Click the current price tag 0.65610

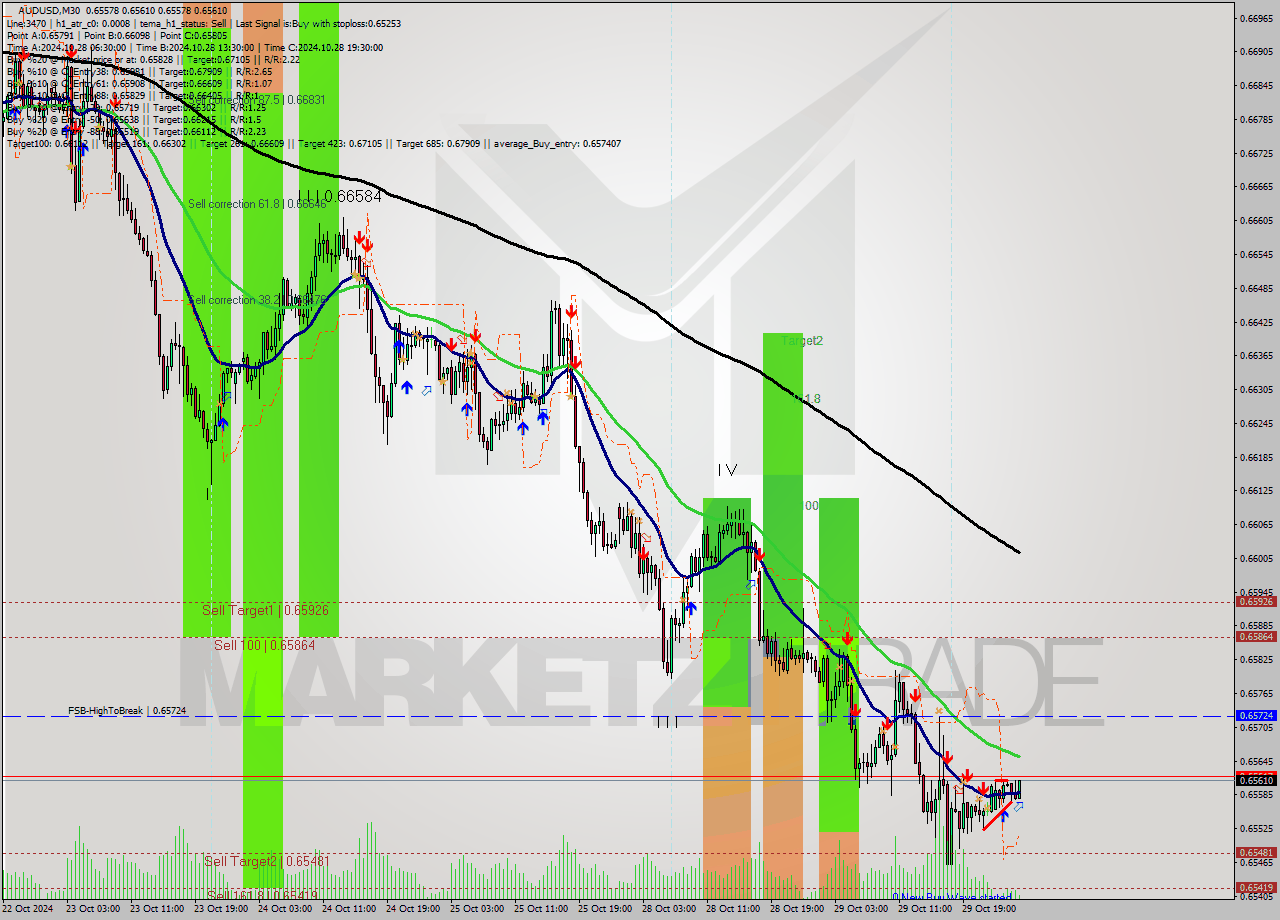point(1256,780)
